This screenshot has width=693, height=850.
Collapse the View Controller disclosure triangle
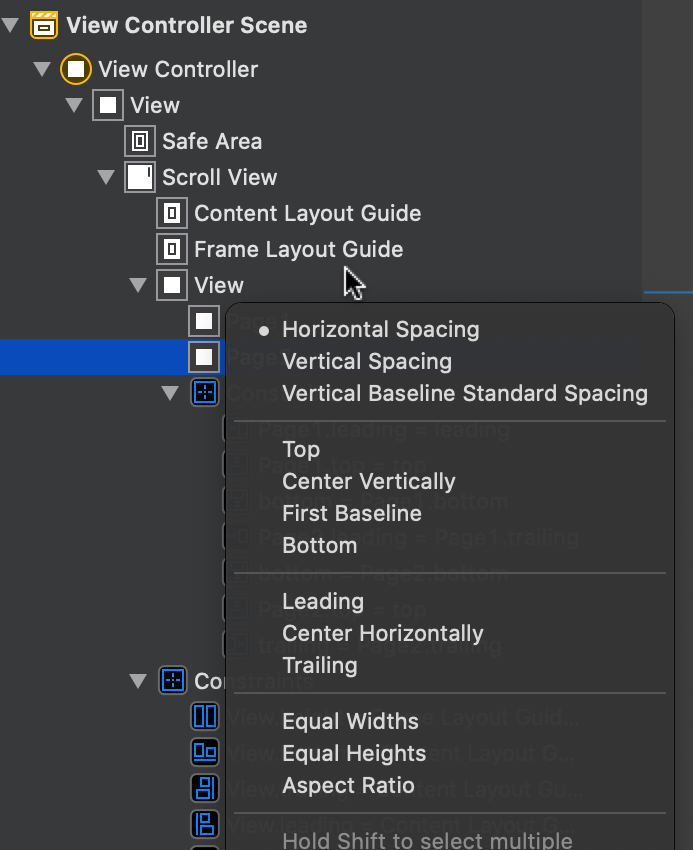(x=42, y=69)
